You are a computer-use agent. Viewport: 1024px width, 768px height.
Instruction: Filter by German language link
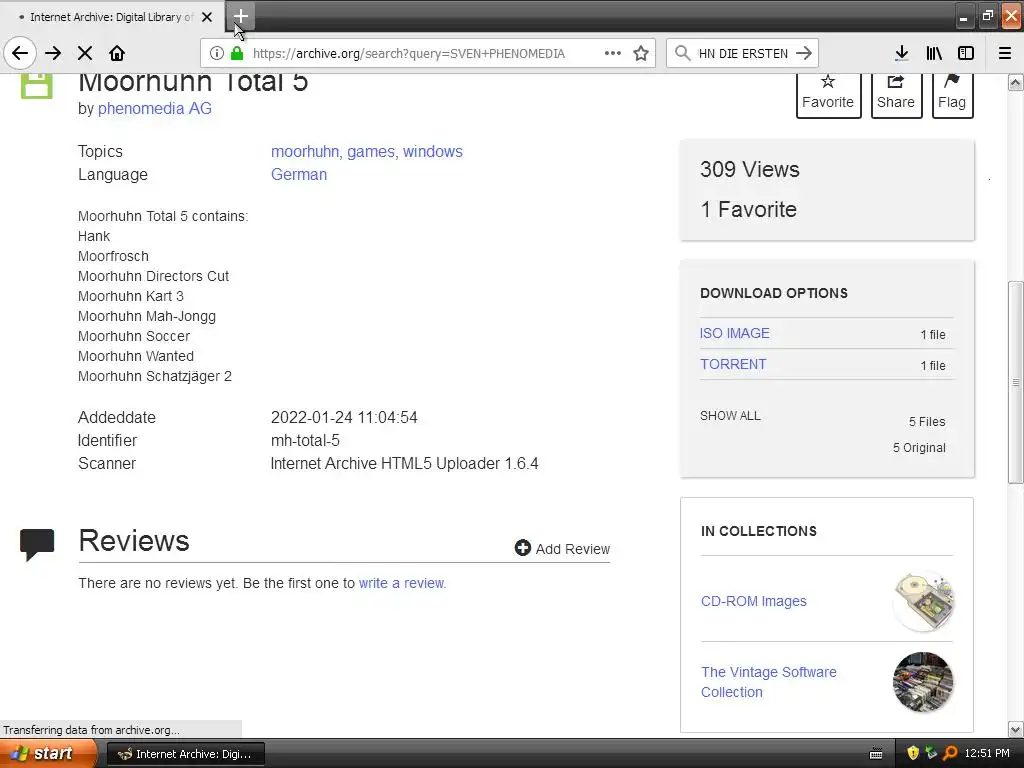pyautogui.click(x=299, y=174)
